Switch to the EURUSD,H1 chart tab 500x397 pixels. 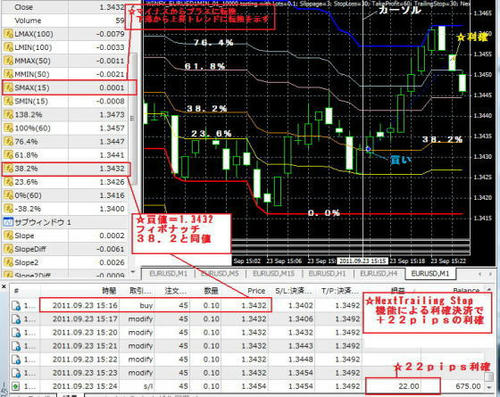(x=327, y=274)
